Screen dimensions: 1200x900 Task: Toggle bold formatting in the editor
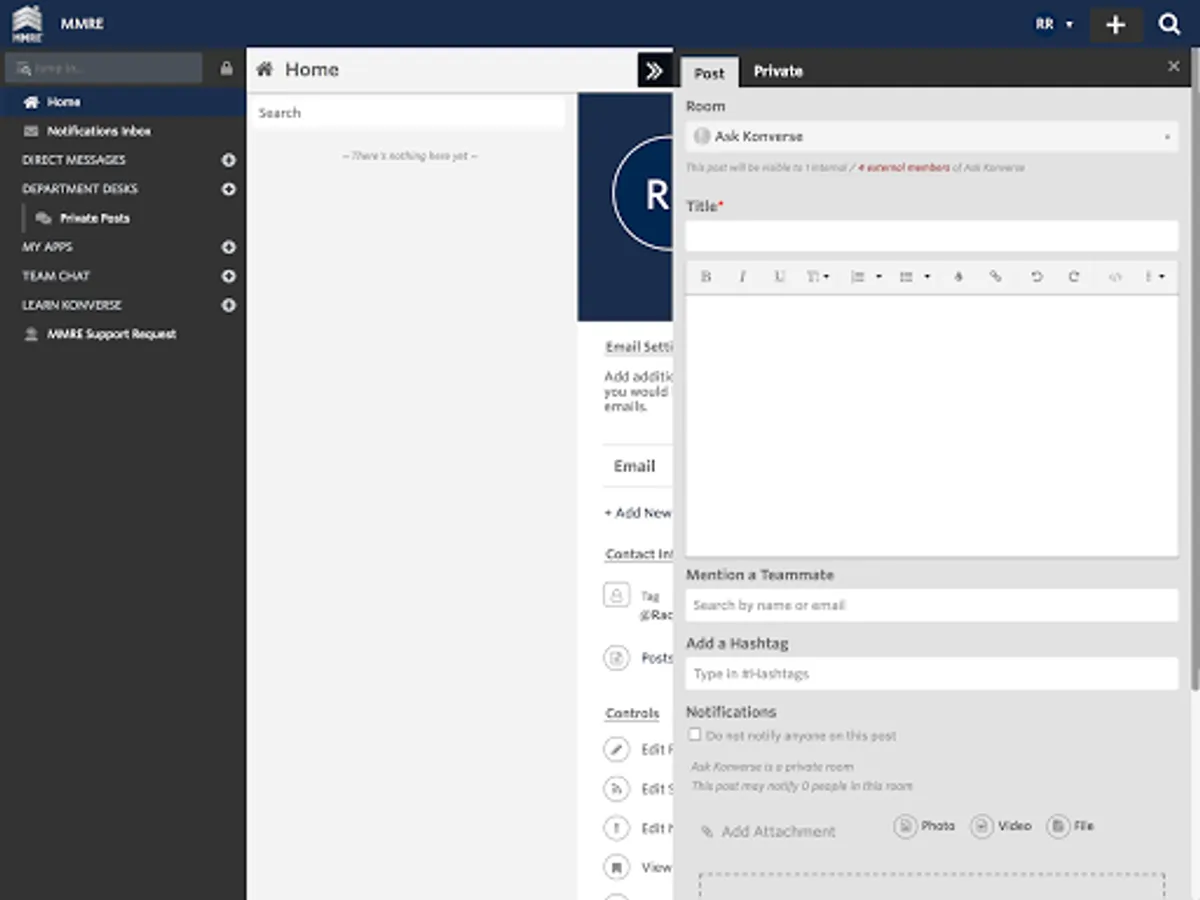(706, 277)
